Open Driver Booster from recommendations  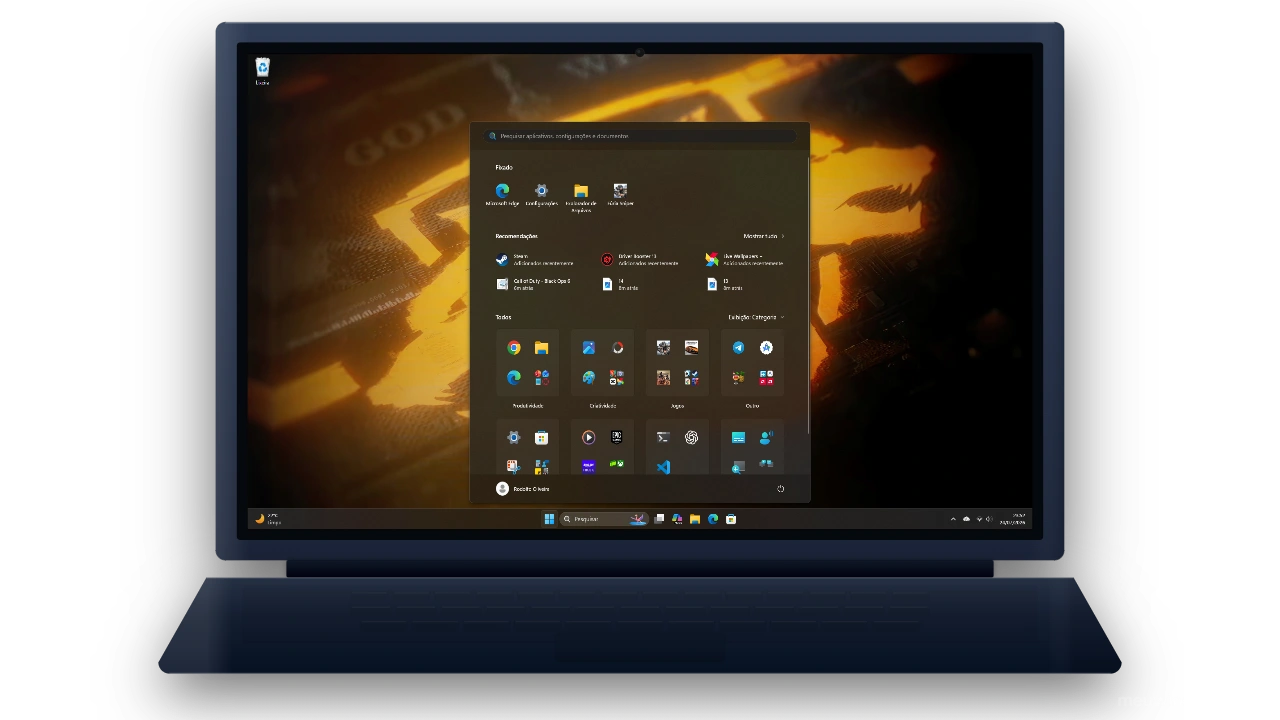pyautogui.click(x=640, y=259)
